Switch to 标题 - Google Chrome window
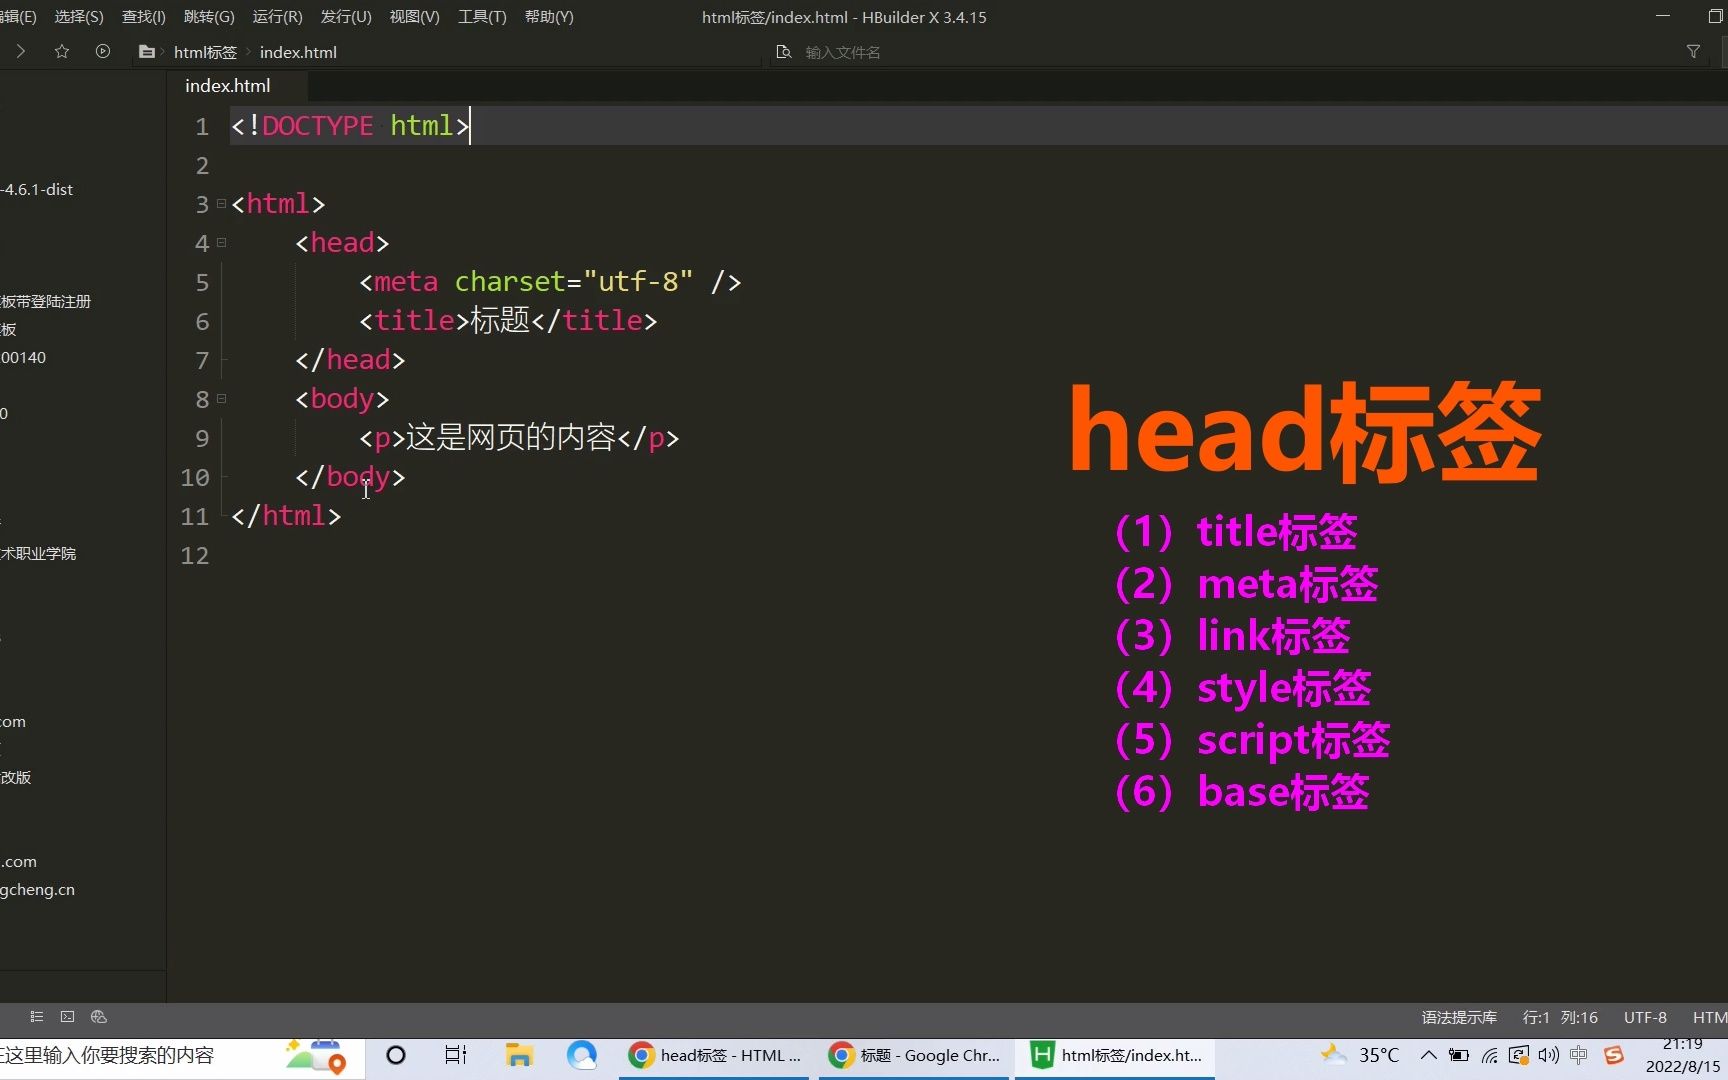Image resolution: width=1728 pixels, height=1080 pixels. (x=914, y=1056)
